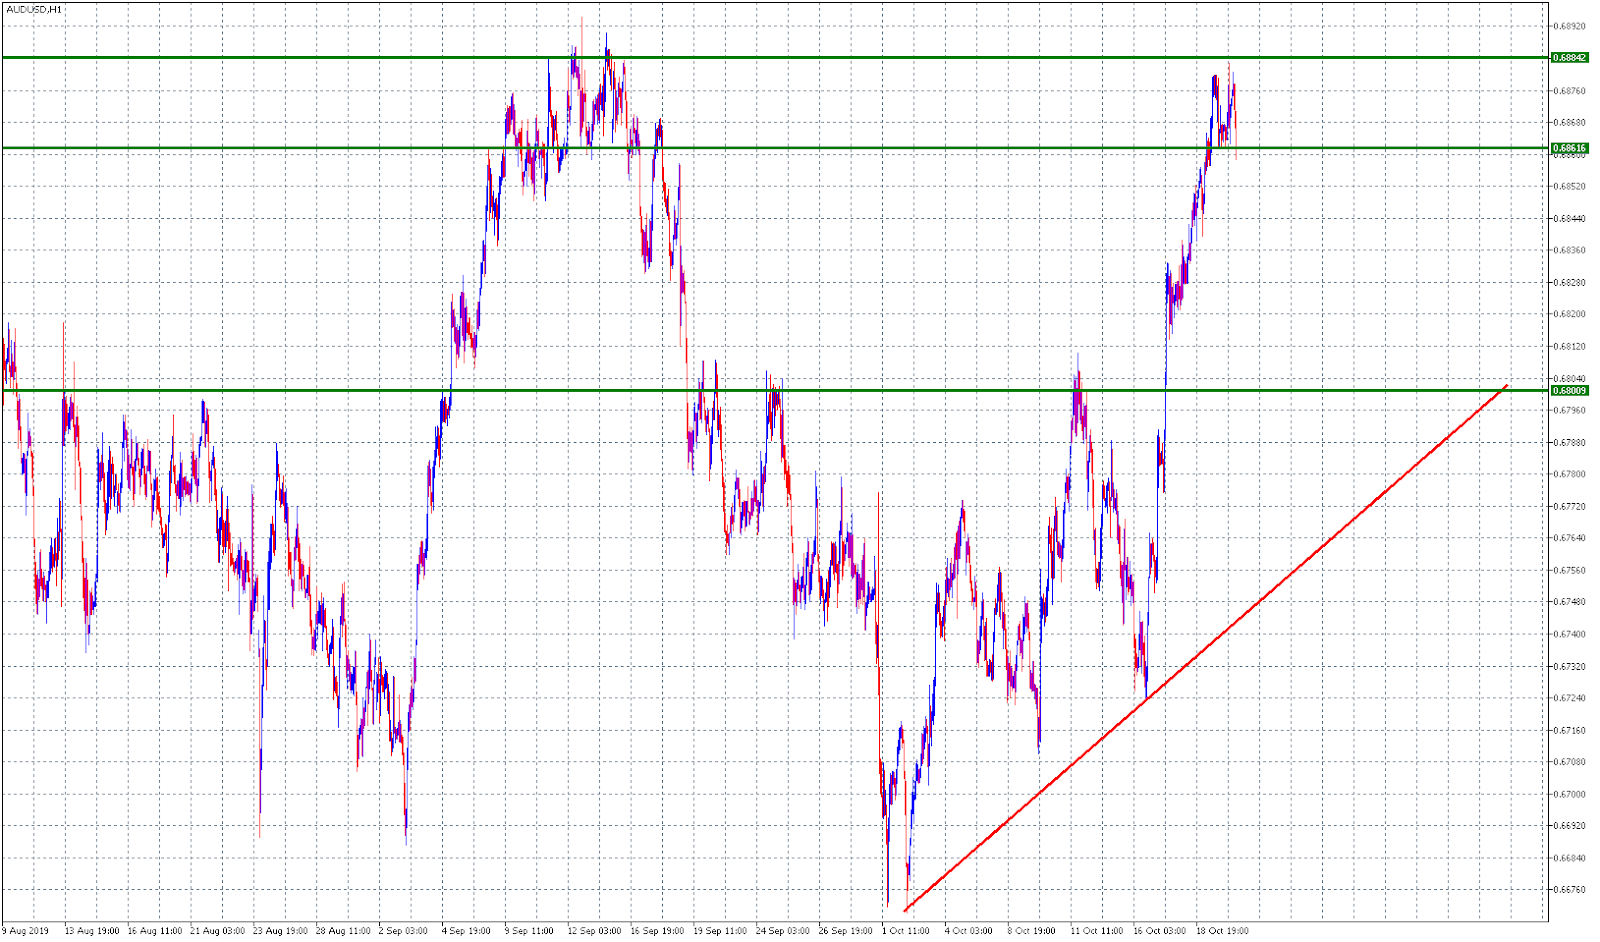Click the 2 Sep 03:00 time label

pyautogui.click(x=403, y=931)
